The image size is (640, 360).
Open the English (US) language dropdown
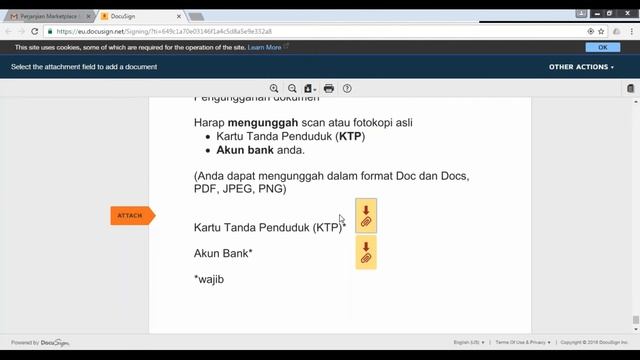[x=469, y=342]
